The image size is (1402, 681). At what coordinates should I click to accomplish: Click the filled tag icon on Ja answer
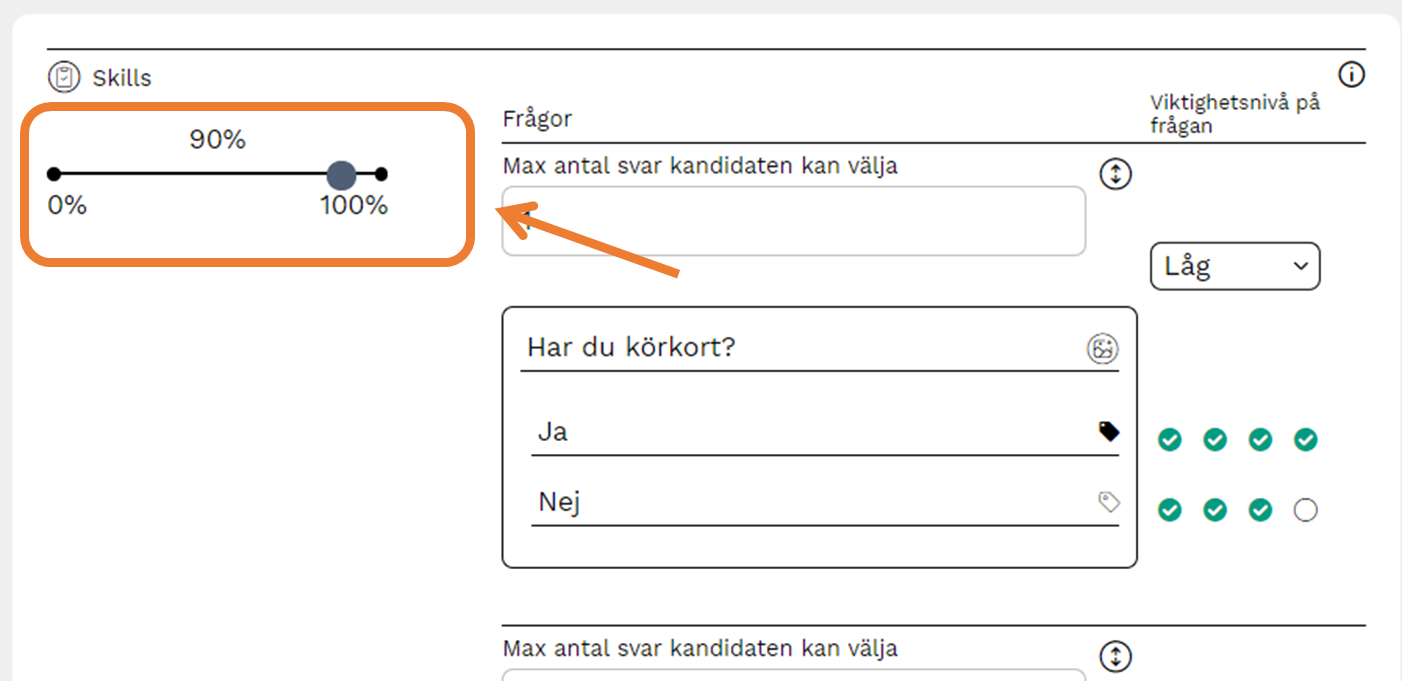pyautogui.click(x=1108, y=431)
